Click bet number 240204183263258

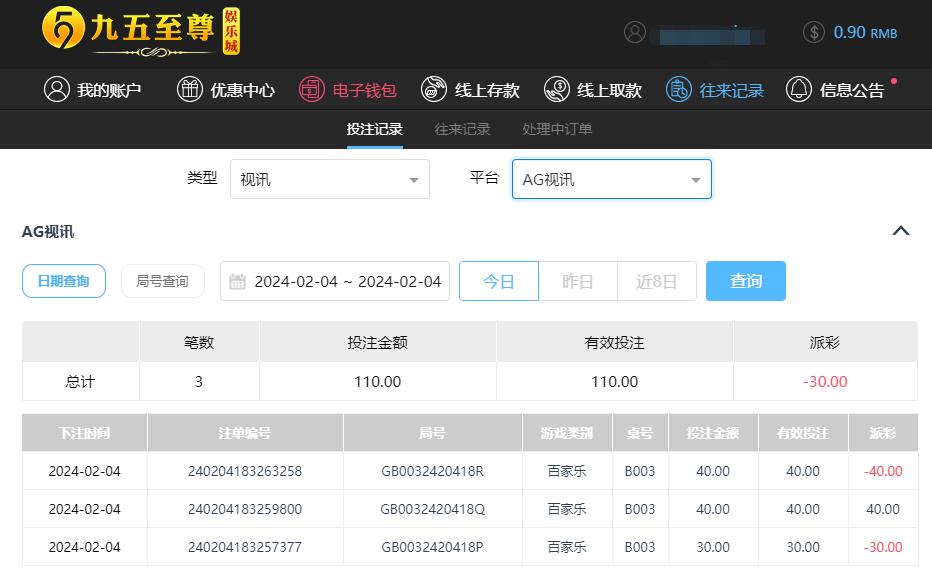click(x=245, y=471)
